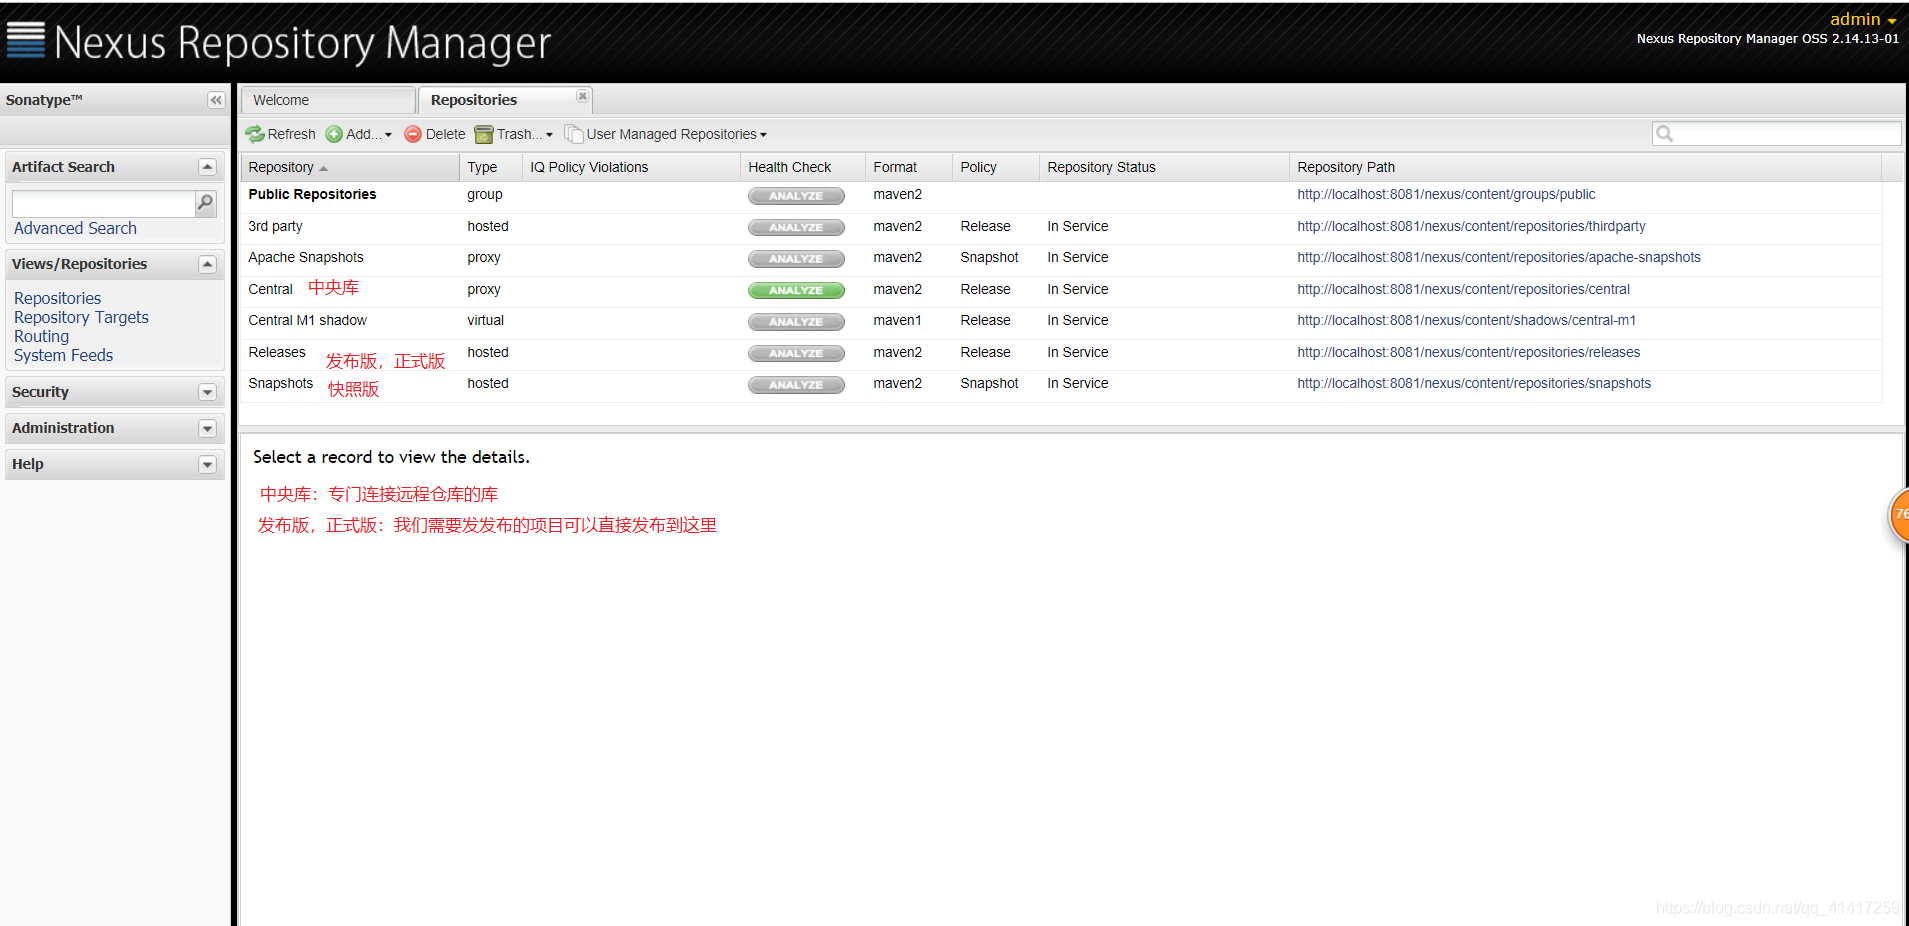Click ANALYZE for Central M1 shadow
The height and width of the screenshot is (926, 1909).
[796, 322]
